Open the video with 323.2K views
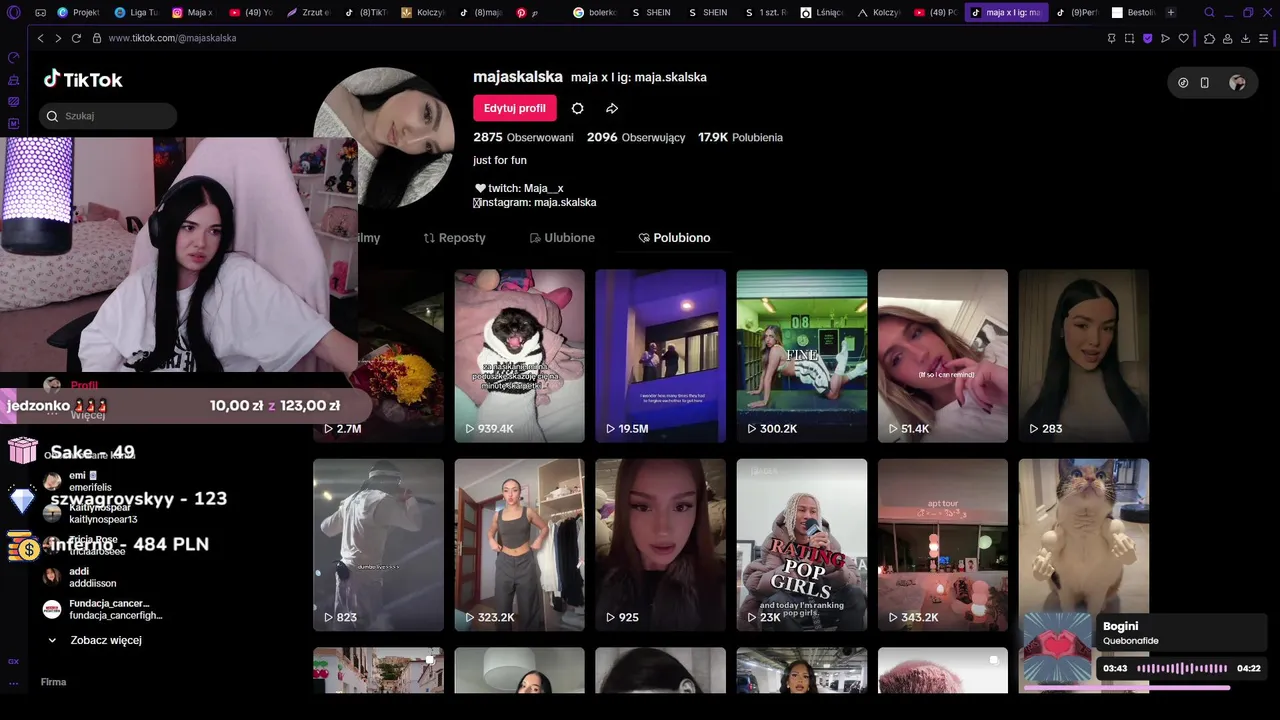Image resolution: width=1280 pixels, height=720 pixels. [520, 545]
